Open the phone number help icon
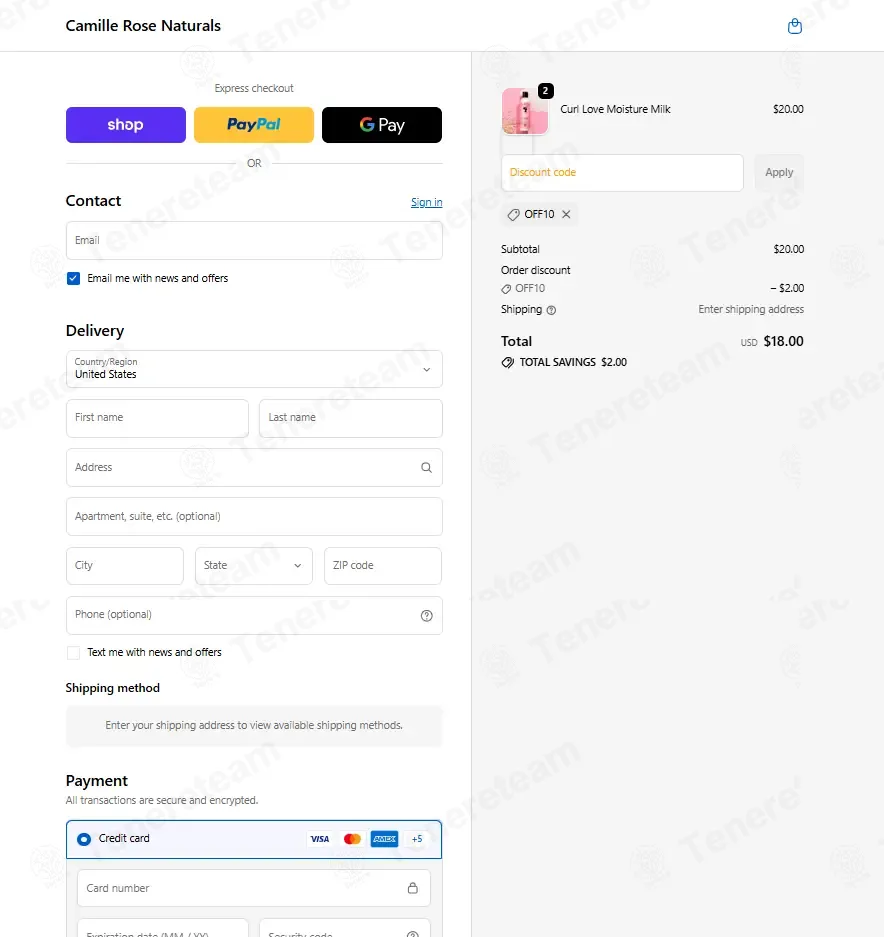884x937 pixels. pyautogui.click(x=426, y=616)
